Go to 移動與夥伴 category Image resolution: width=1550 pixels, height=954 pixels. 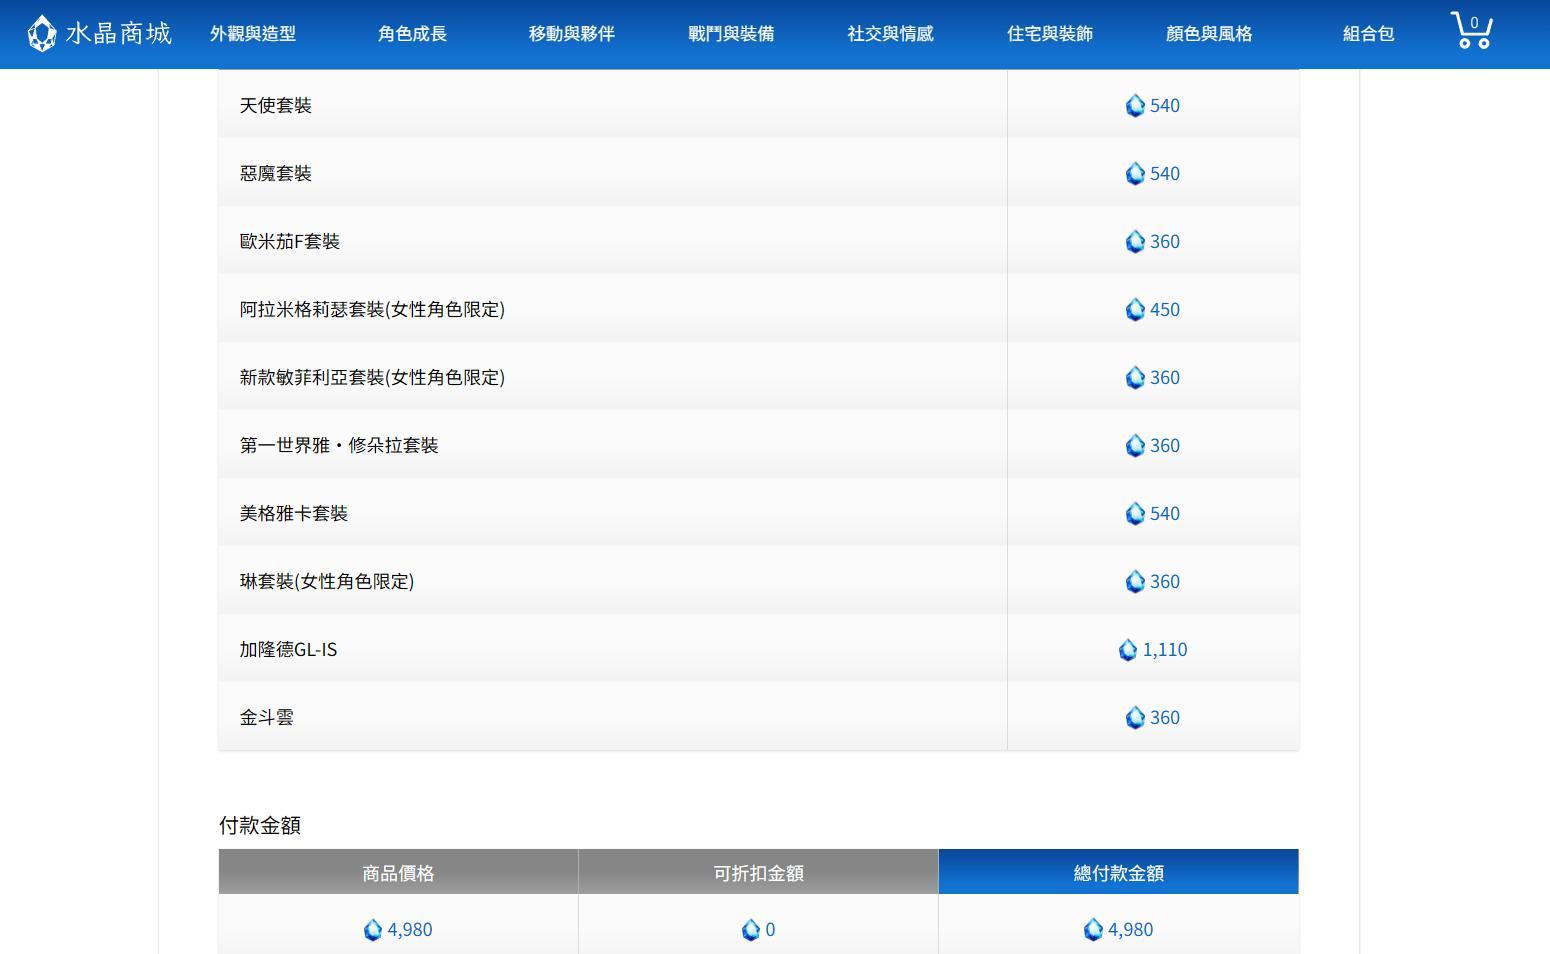pos(571,34)
